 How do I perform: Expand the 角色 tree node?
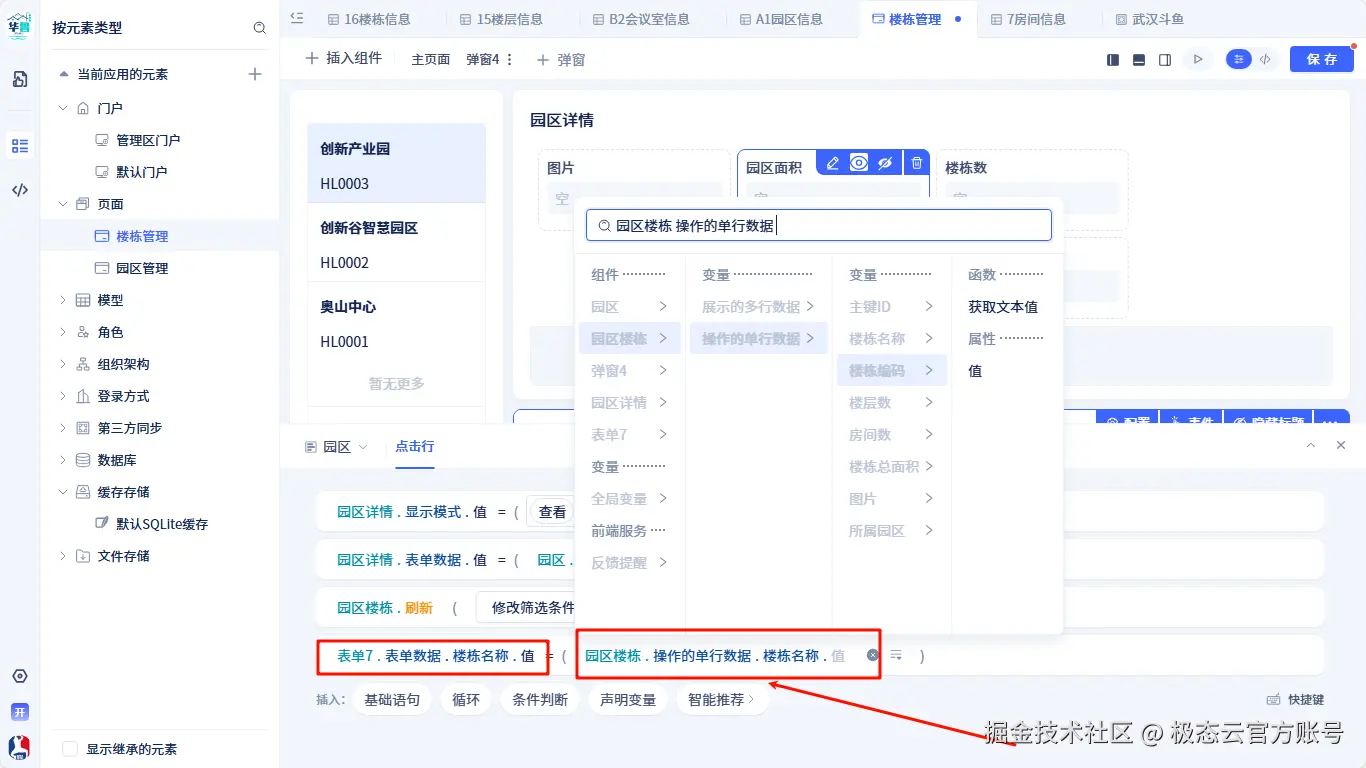[x=63, y=332]
